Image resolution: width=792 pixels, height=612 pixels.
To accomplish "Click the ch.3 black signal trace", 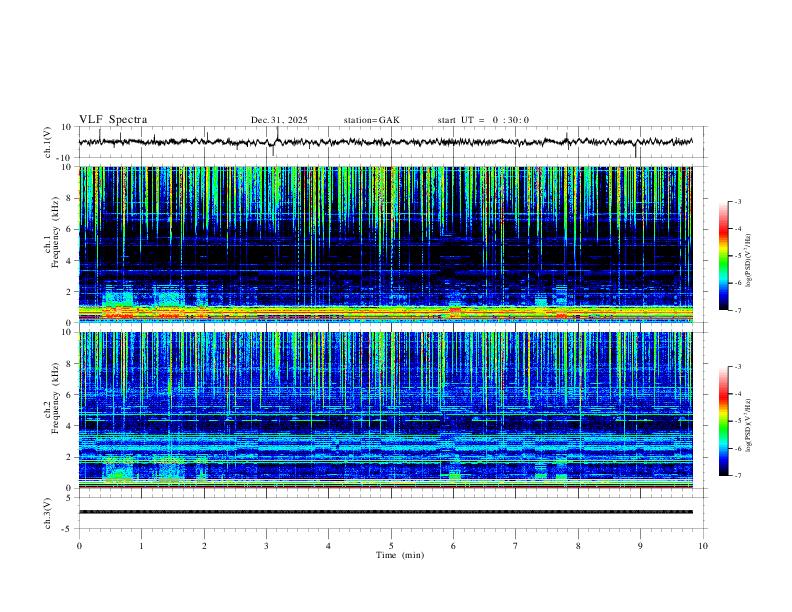I will pyautogui.click(x=386, y=512).
